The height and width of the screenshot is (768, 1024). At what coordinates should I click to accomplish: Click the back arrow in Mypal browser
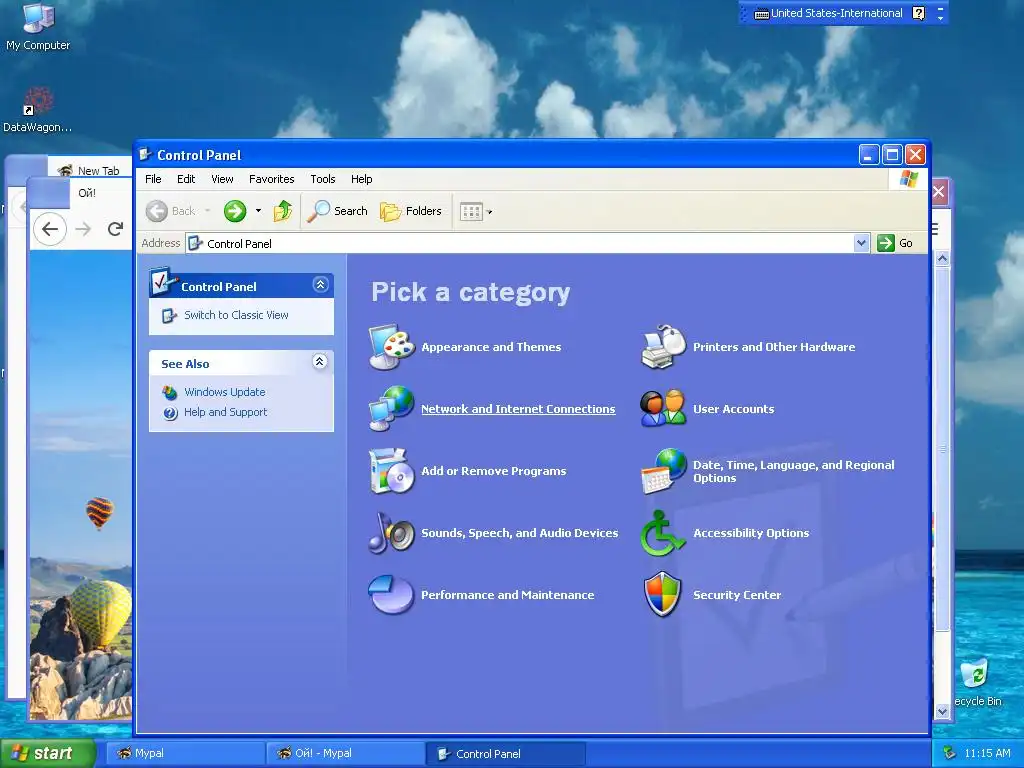click(x=50, y=229)
